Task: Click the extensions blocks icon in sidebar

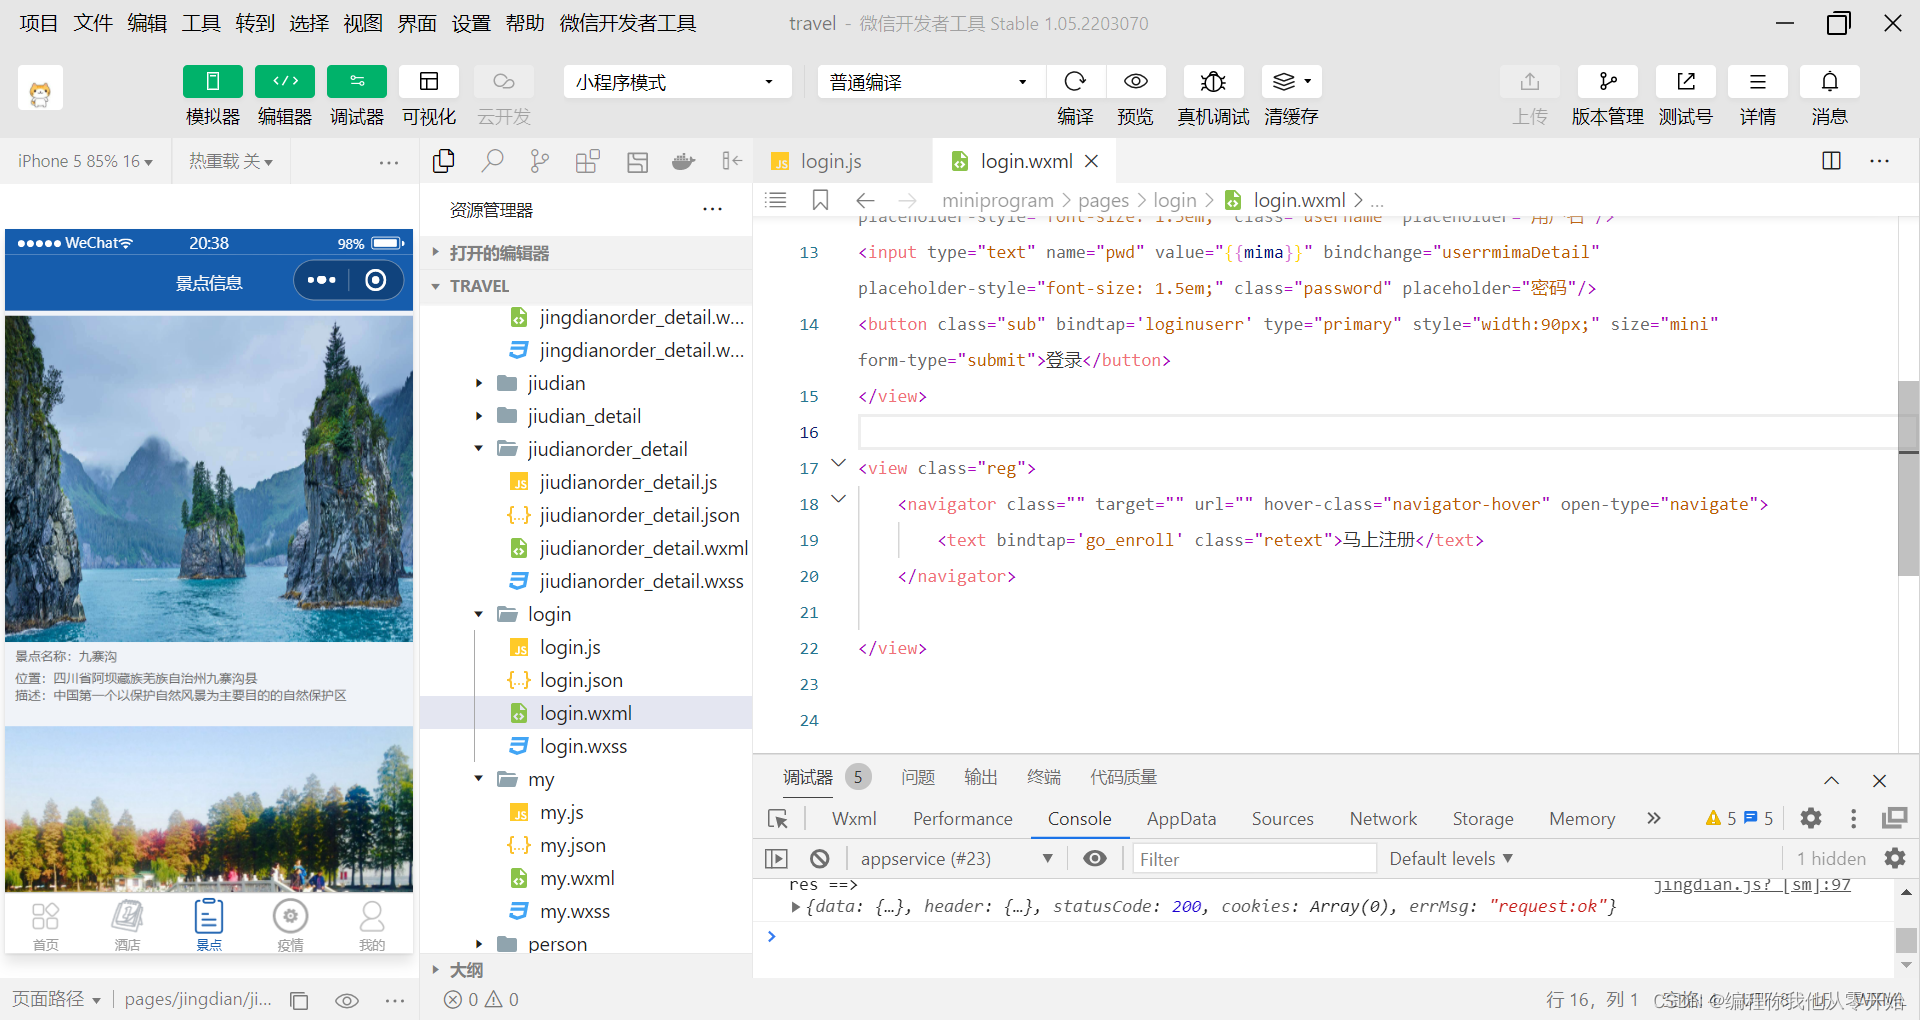Action: coord(588,161)
